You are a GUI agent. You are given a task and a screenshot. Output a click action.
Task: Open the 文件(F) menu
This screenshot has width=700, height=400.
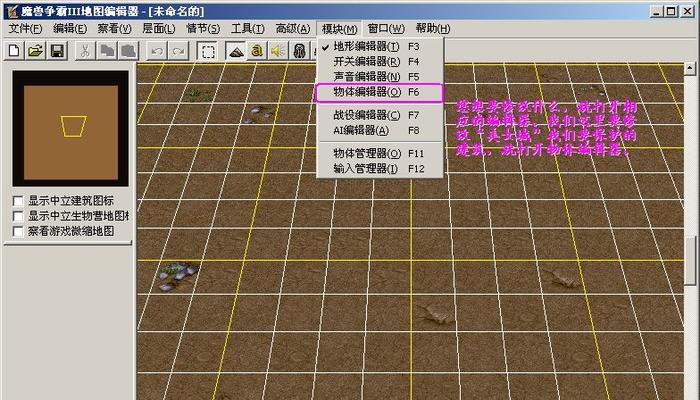pos(25,29)
